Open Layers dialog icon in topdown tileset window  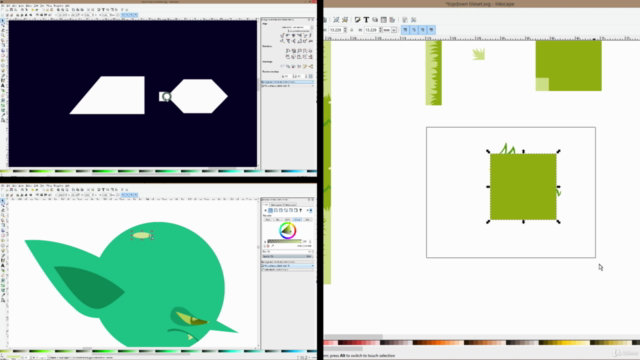pyautogui.click(x=375, y=20)
